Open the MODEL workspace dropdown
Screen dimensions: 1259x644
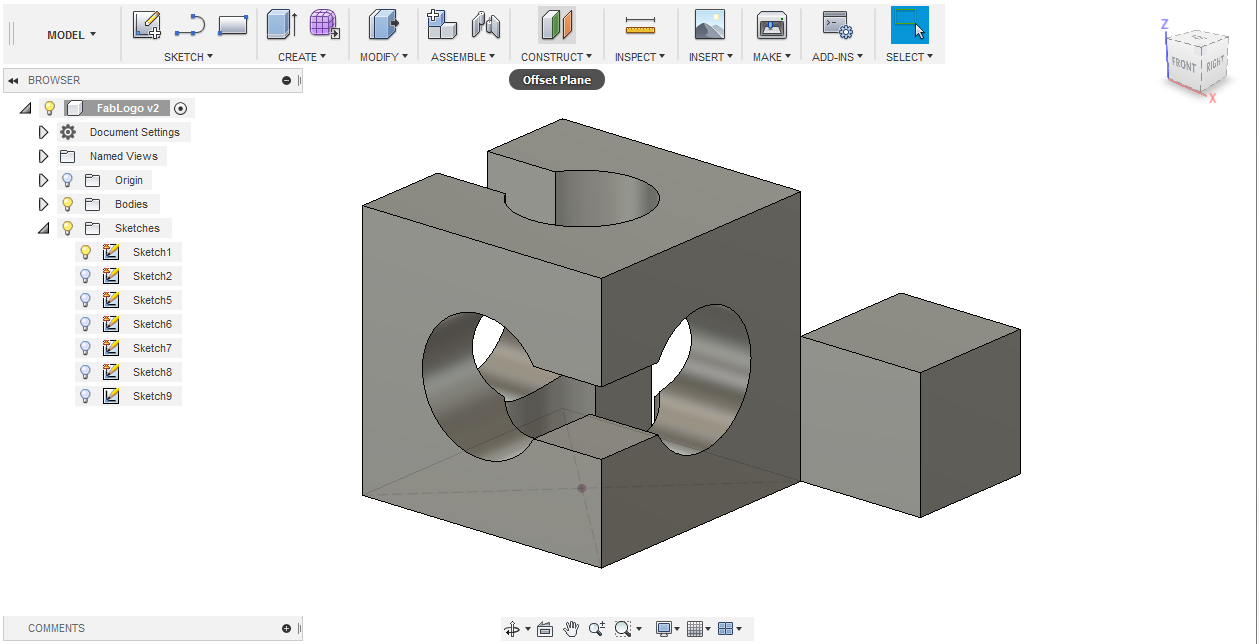pos(71,35)
